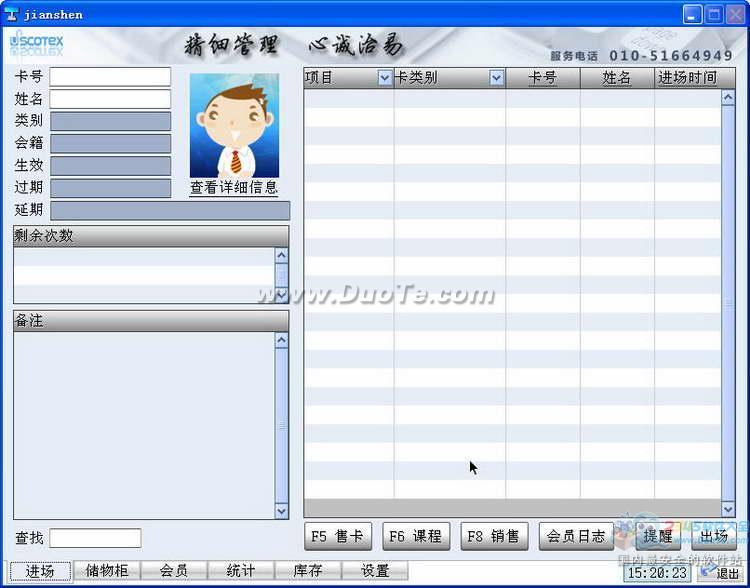
Task: Click the F5 售卡 button
Action: click(x=338, y=536)
